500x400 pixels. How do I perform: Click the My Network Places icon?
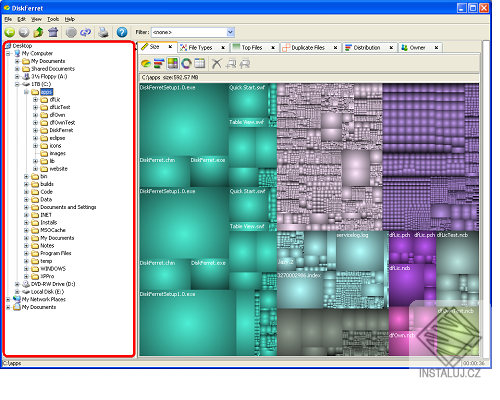17,299
